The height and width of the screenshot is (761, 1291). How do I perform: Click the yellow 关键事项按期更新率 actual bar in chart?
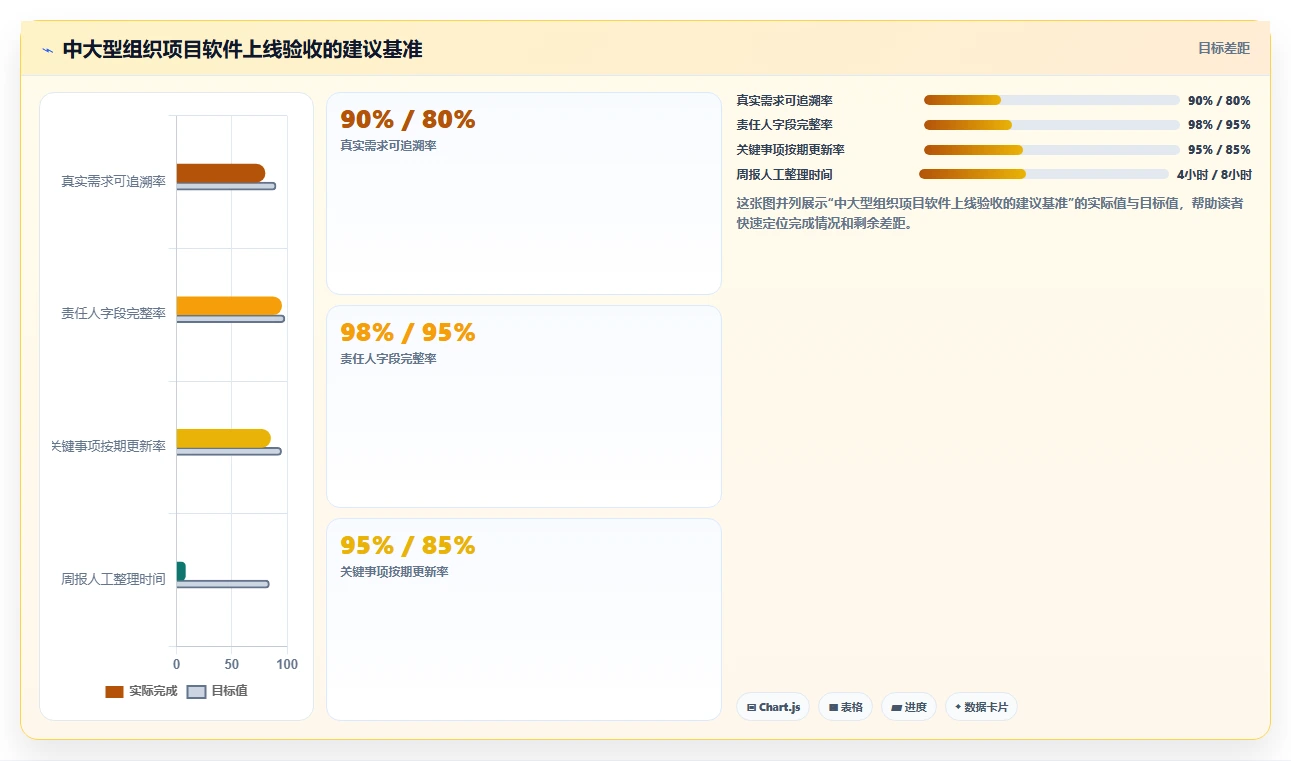click(x=224, y=438)
